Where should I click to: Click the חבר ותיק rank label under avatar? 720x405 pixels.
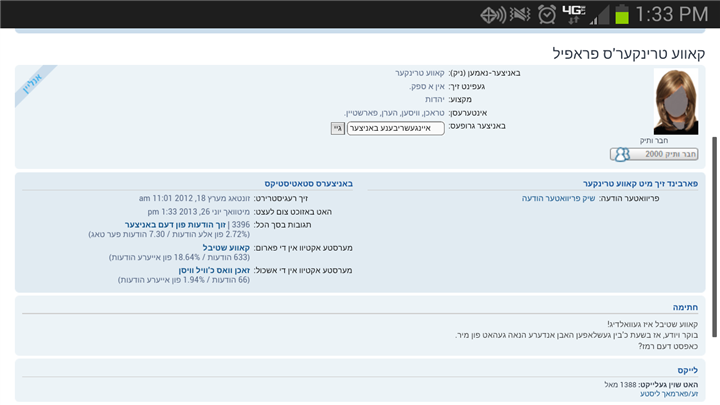pyautogui.click(x=654, y=141)
